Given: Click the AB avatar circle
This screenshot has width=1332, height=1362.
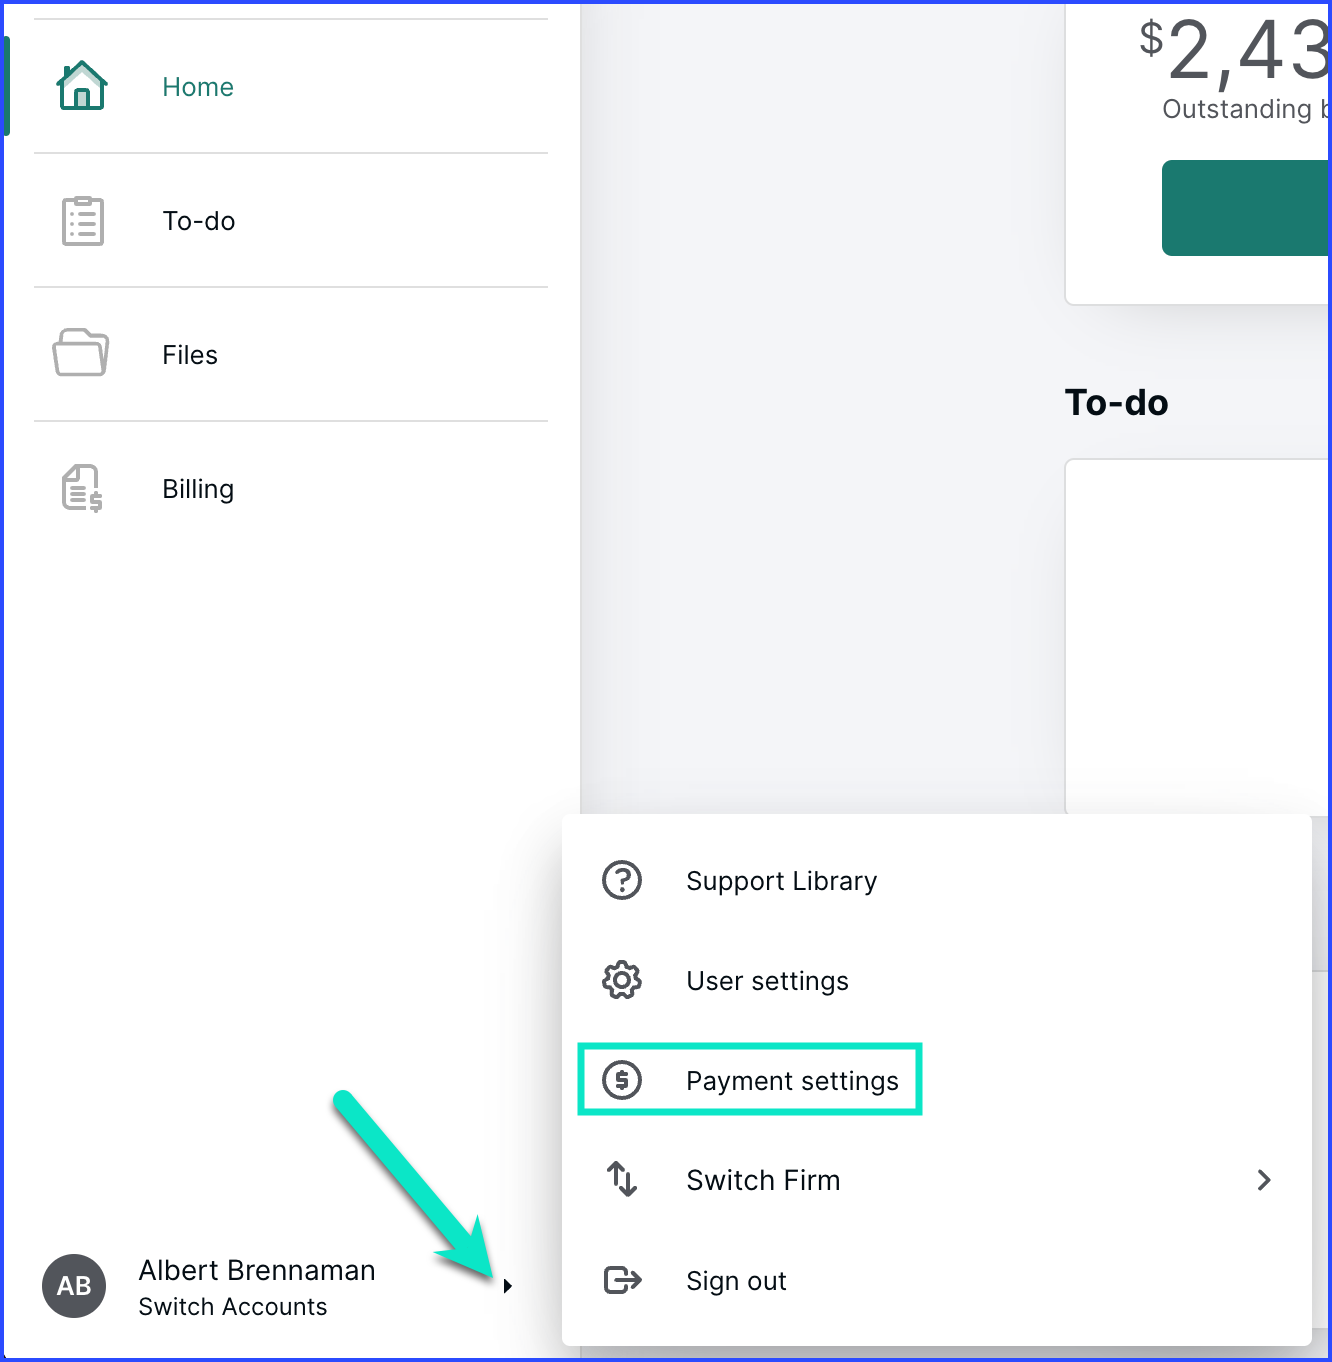Looking at the screenshot, I should point(74,1286).
